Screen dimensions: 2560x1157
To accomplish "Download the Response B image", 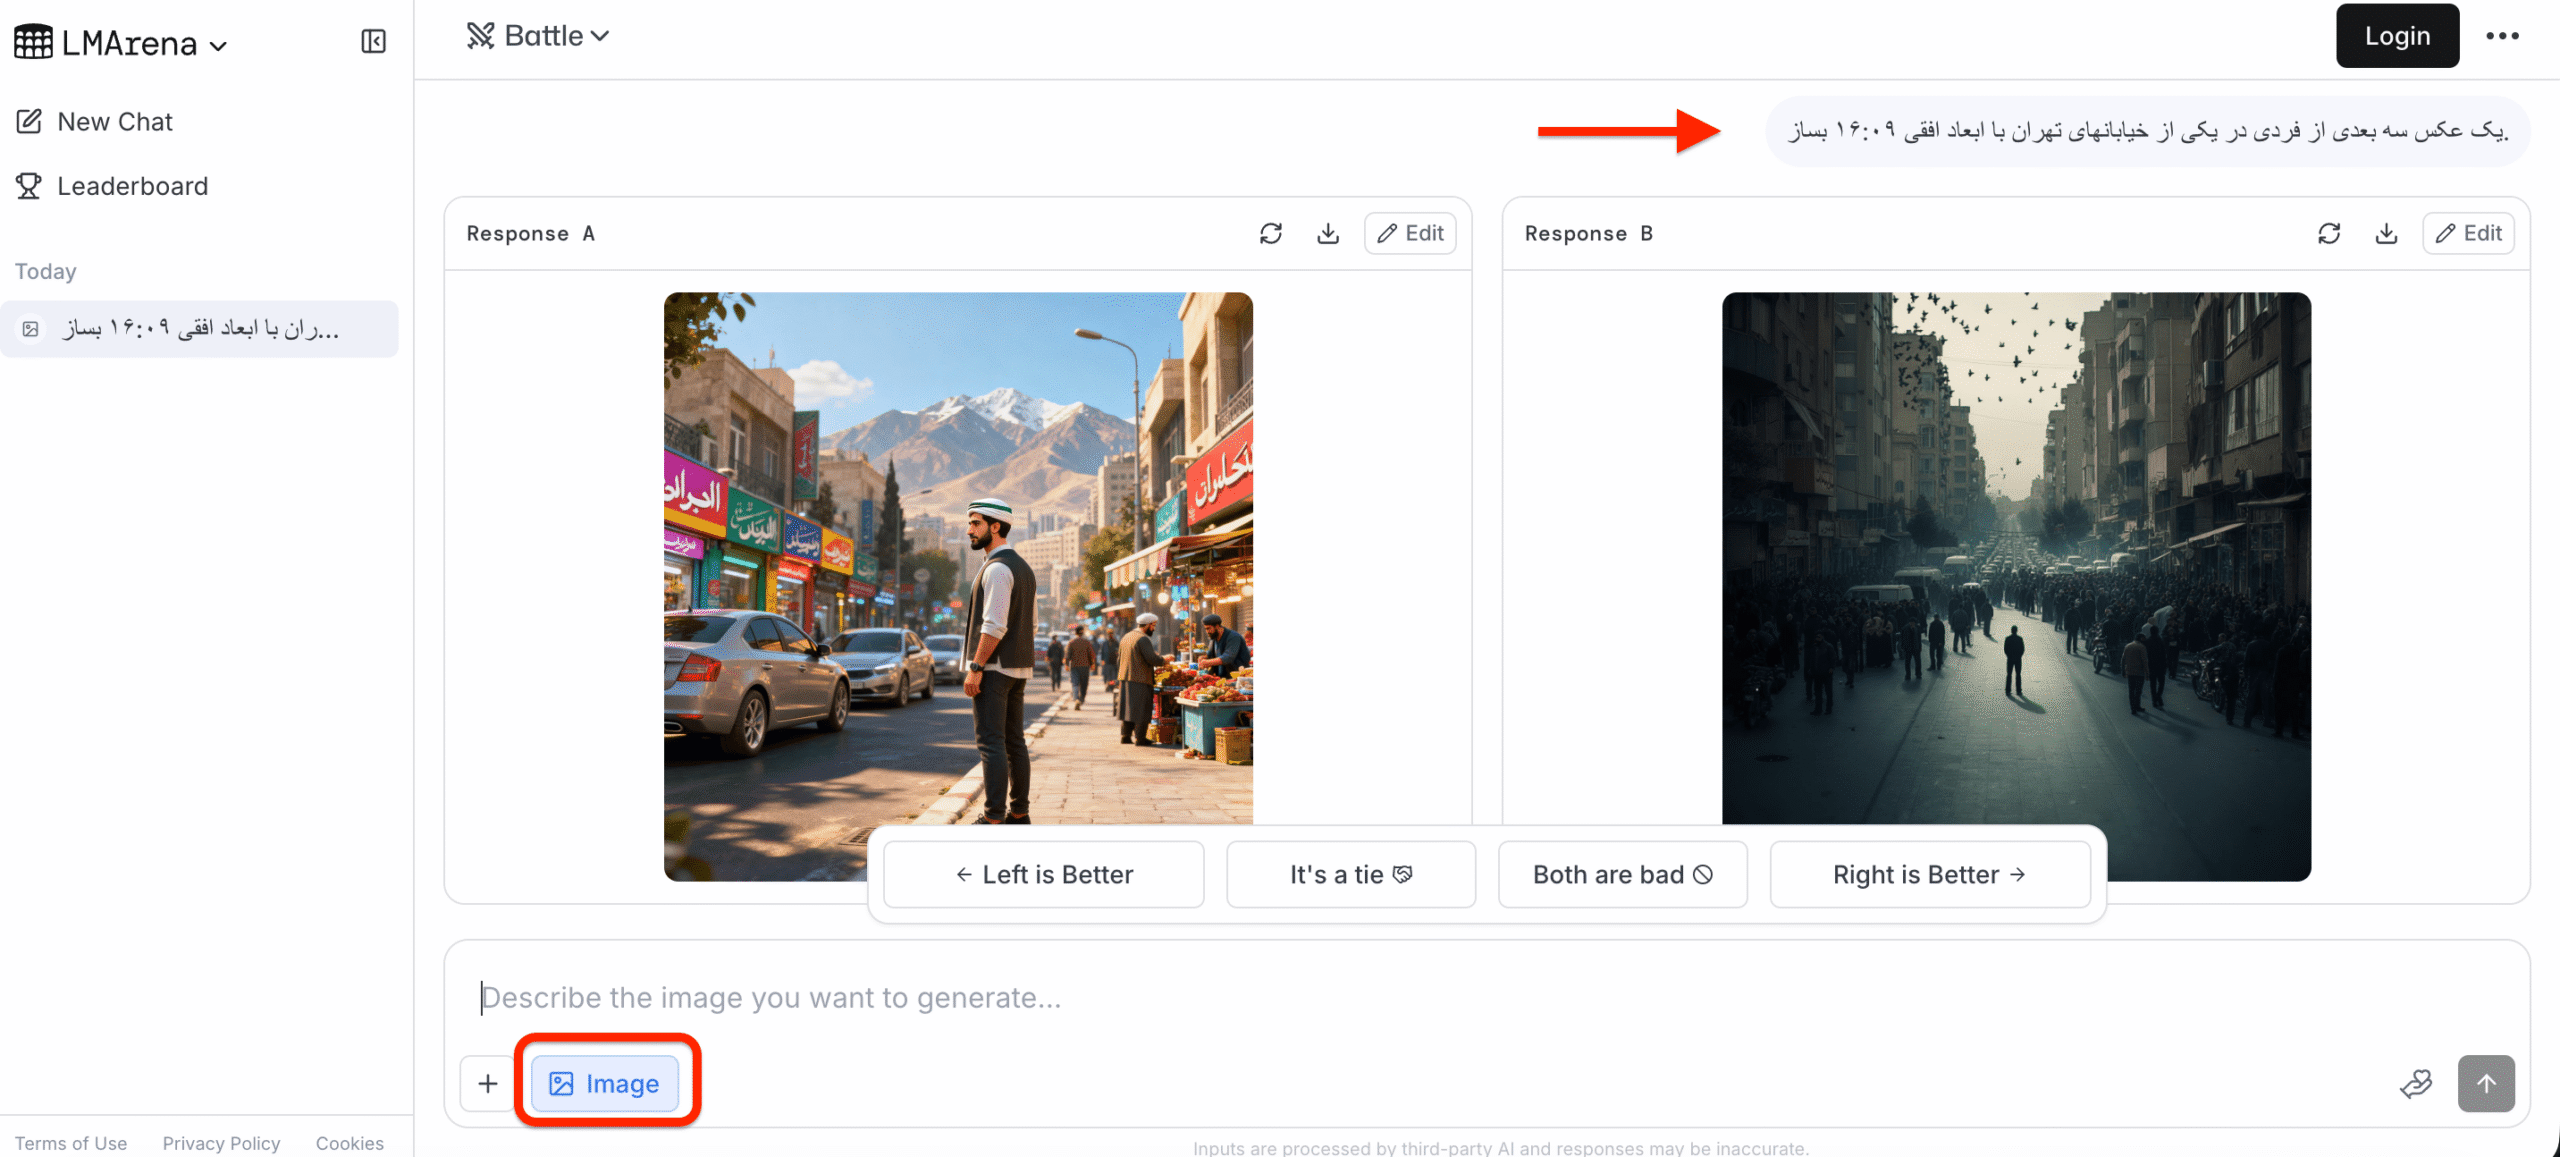I will tap(2387, 233).
